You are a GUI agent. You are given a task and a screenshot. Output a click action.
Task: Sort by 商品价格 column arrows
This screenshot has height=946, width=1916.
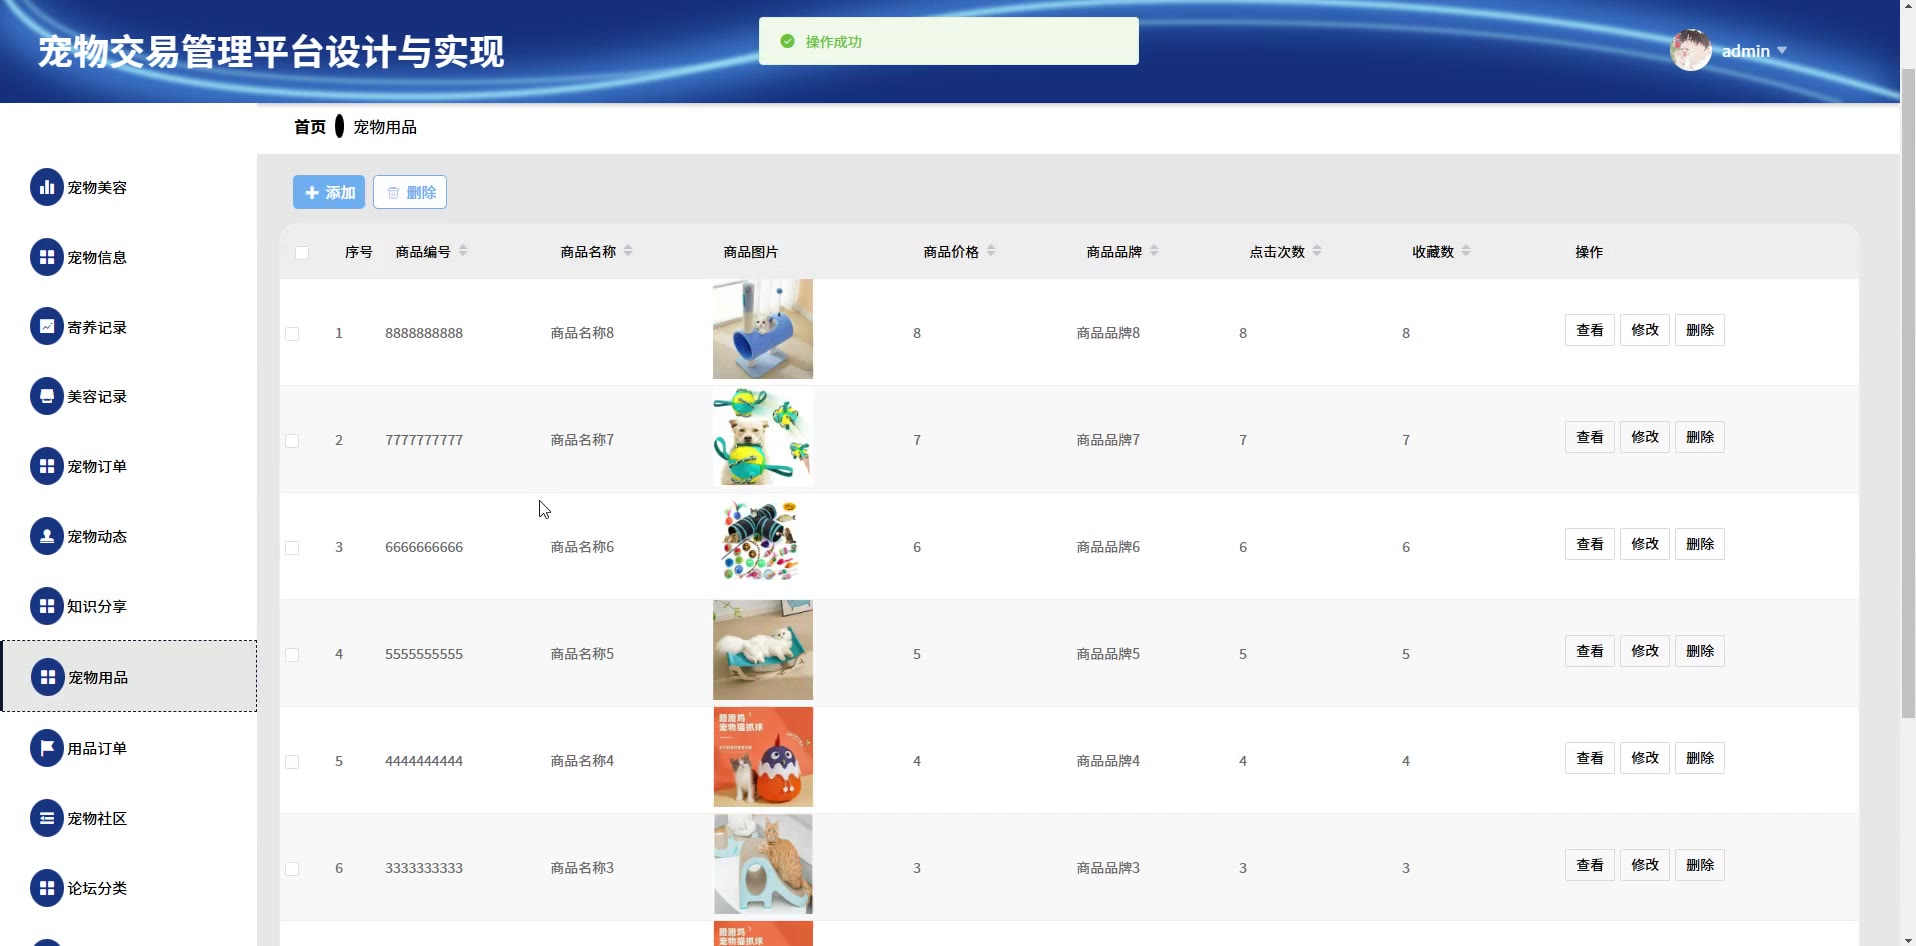coord(991,251)
